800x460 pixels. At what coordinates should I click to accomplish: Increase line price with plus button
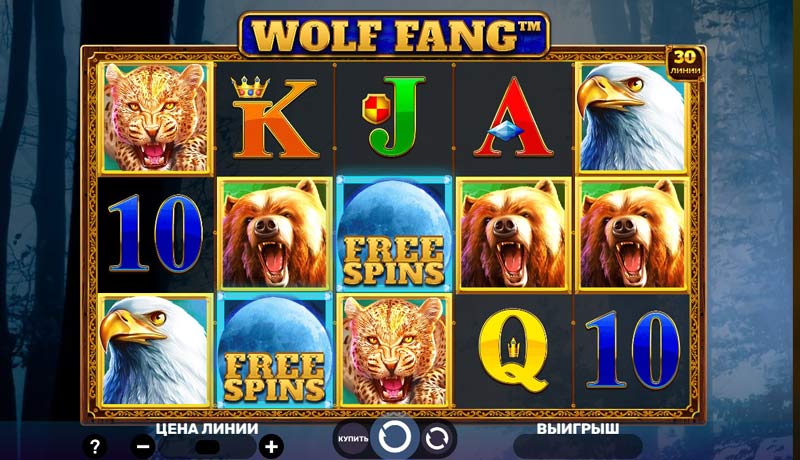coord(271,447)
